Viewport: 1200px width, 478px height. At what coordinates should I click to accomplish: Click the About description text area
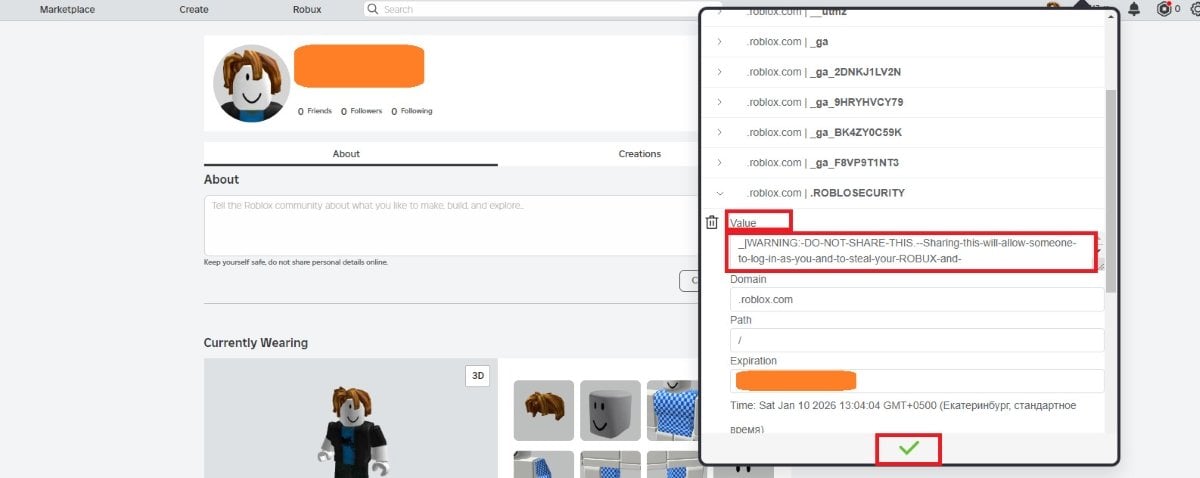(x=452, y=225)
